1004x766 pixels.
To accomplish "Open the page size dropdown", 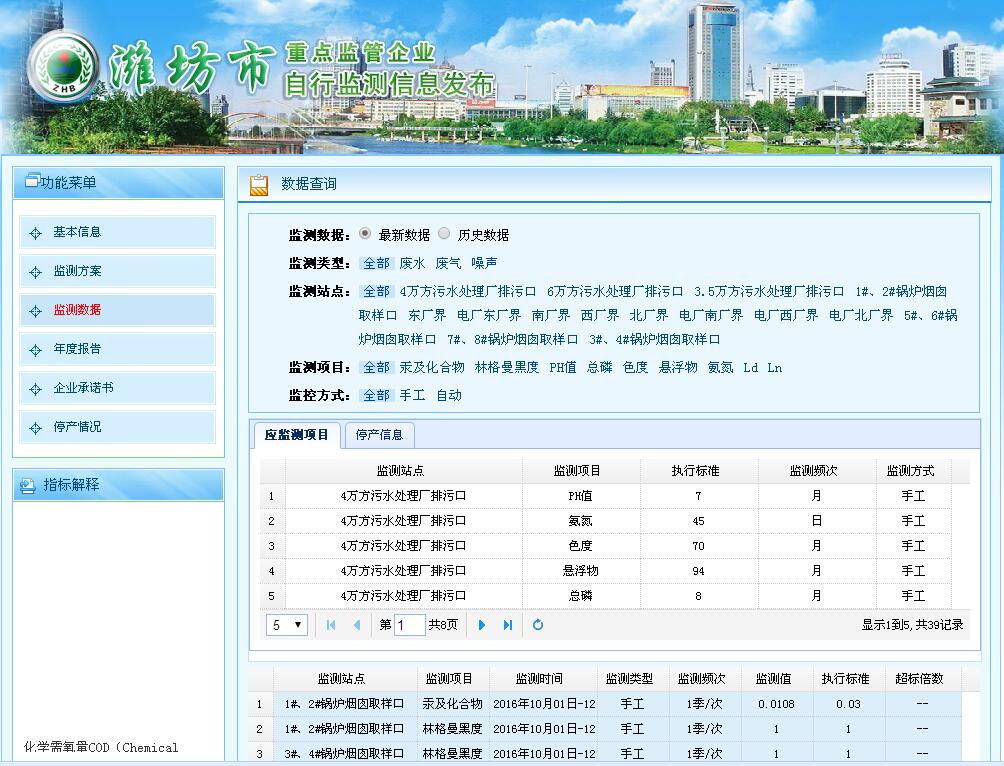I will click(x=287, y=625).
